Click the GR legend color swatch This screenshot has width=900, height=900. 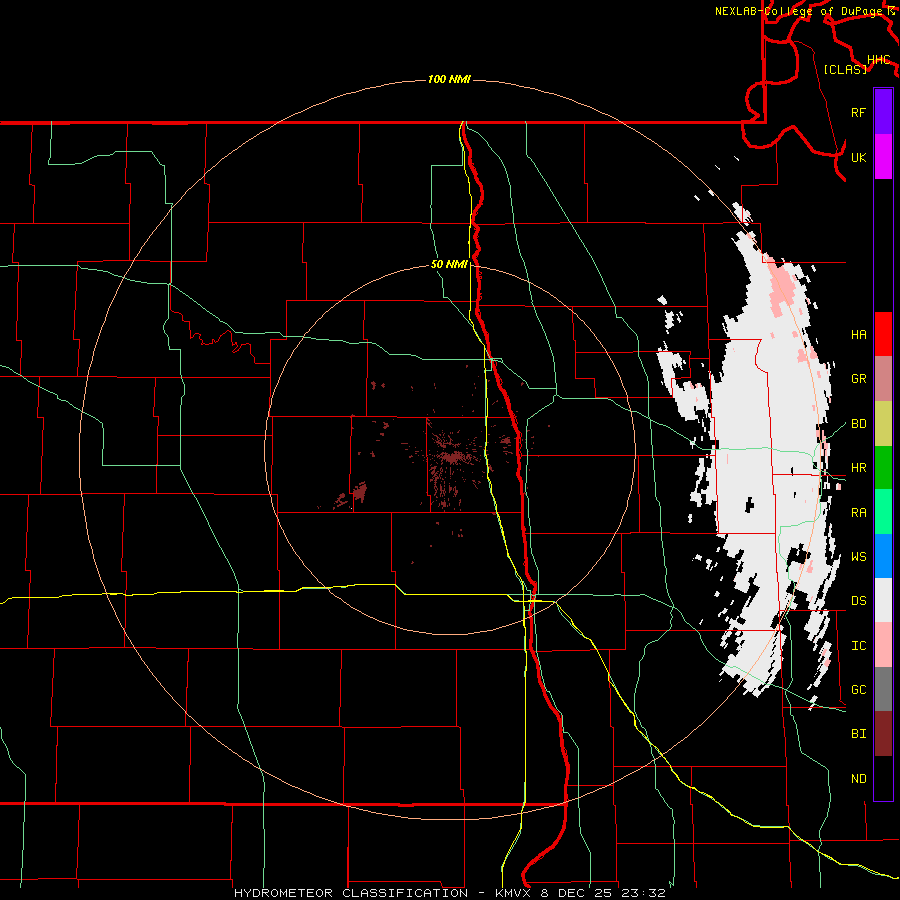(x=883, y=378)
